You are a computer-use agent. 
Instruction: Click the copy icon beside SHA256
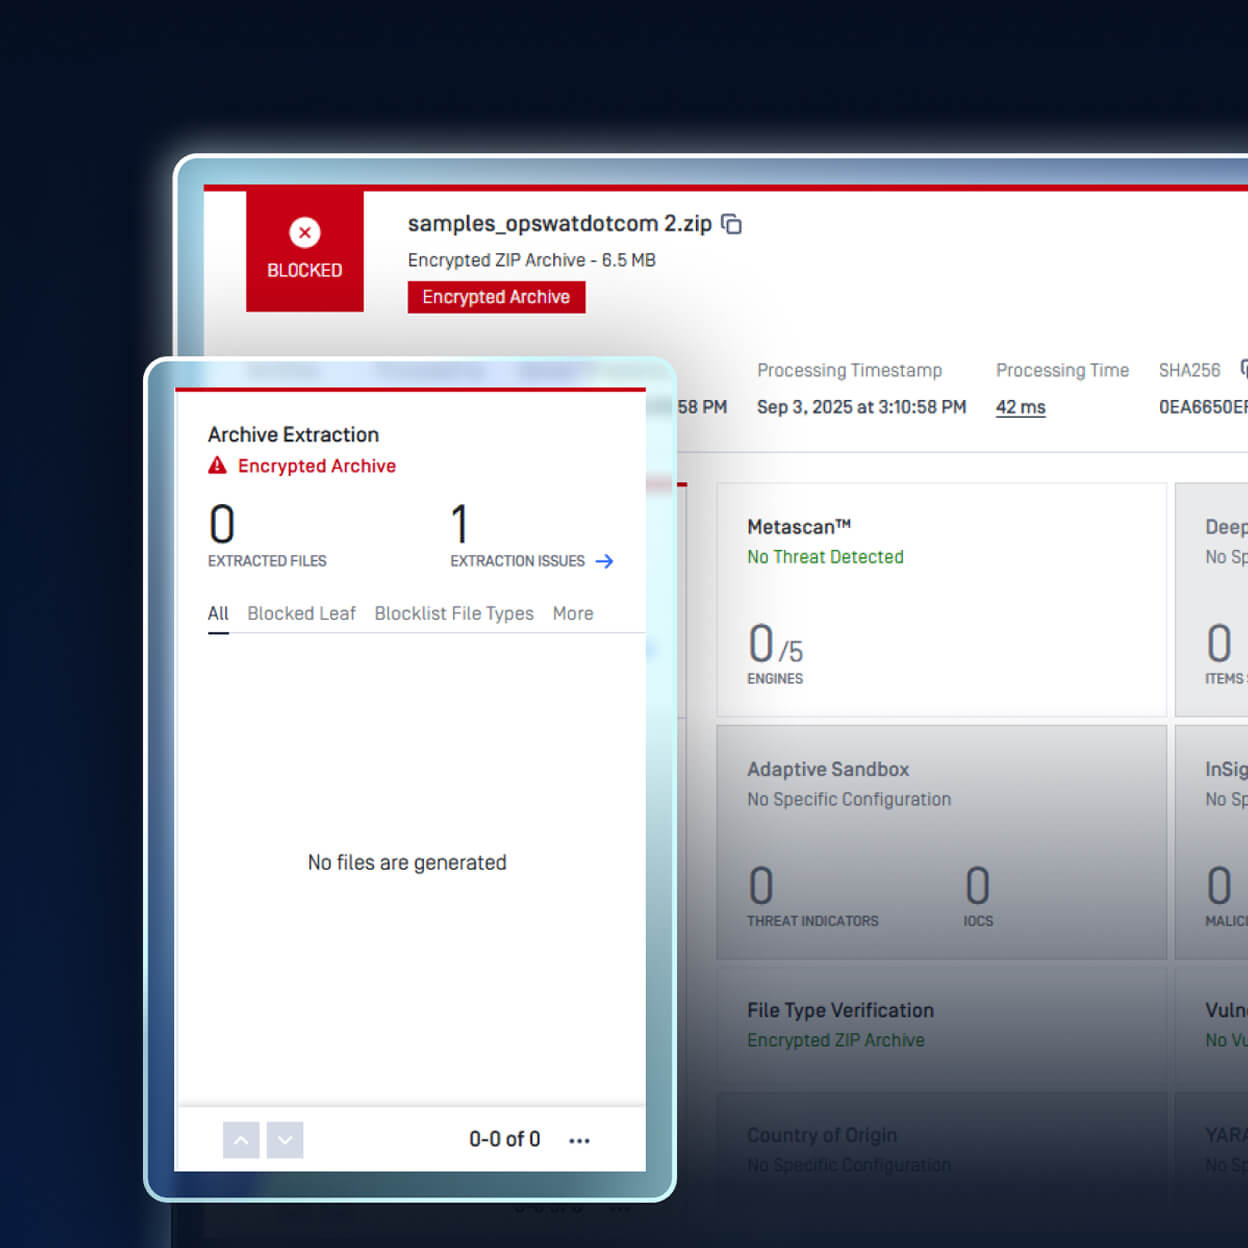(1243, 369)
